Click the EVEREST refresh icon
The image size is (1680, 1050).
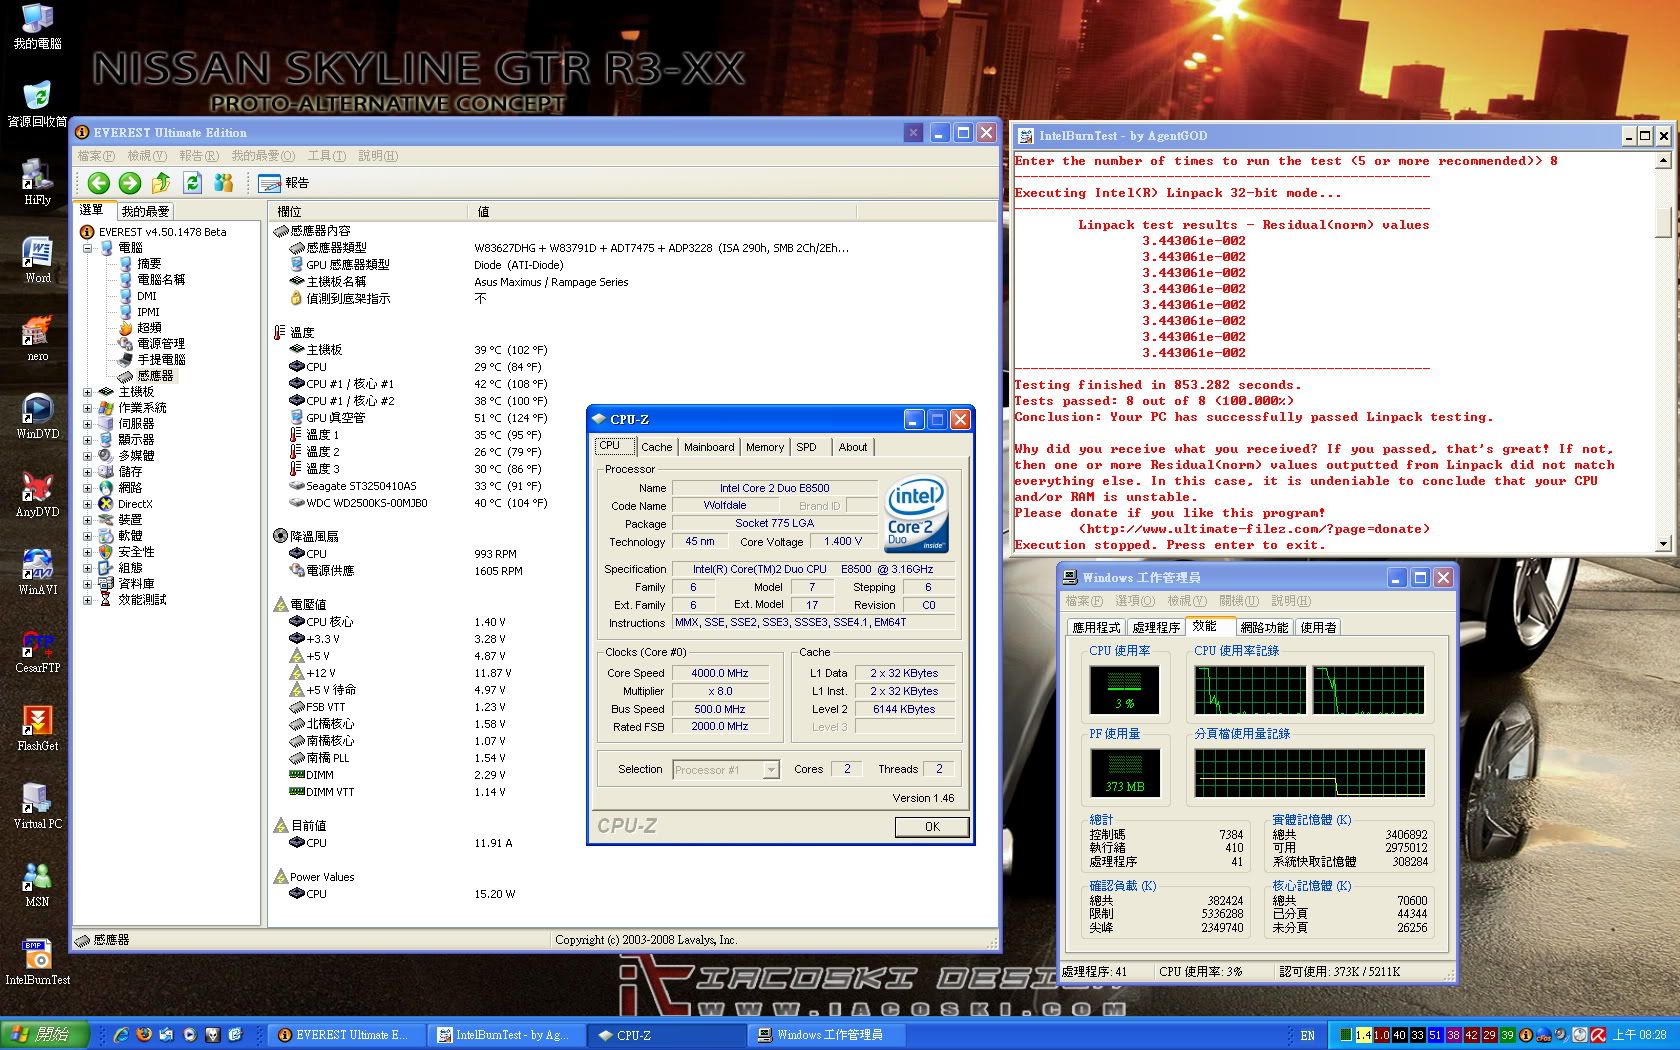193,182
